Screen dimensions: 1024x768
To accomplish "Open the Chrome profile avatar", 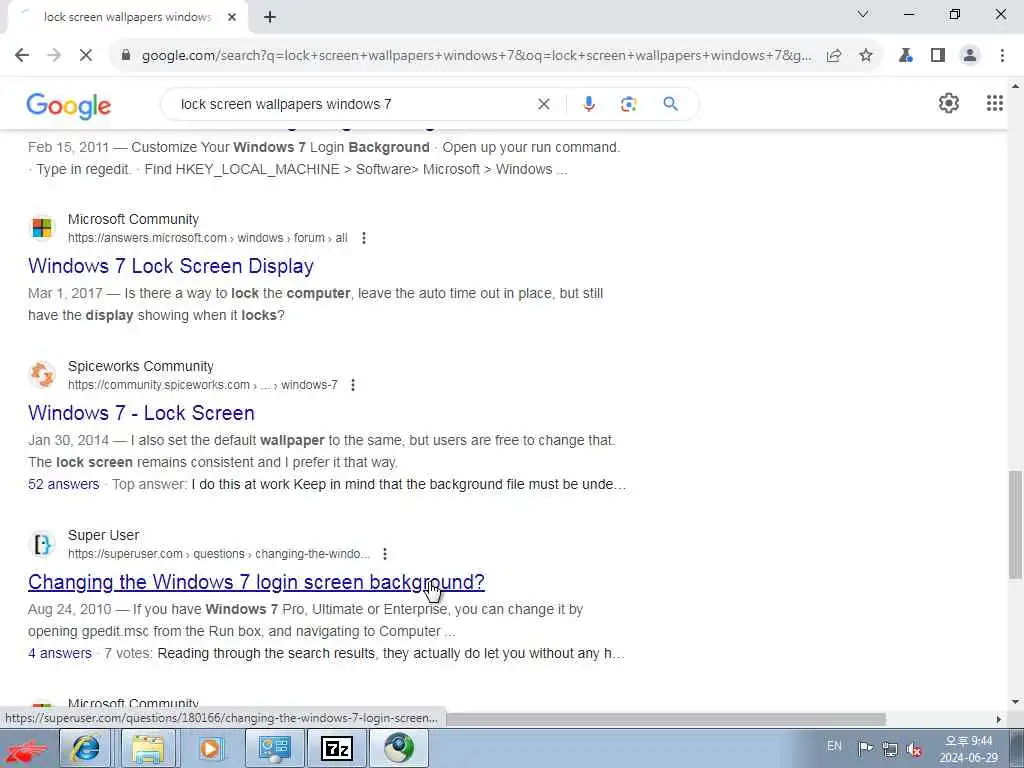I will point(970,56).
